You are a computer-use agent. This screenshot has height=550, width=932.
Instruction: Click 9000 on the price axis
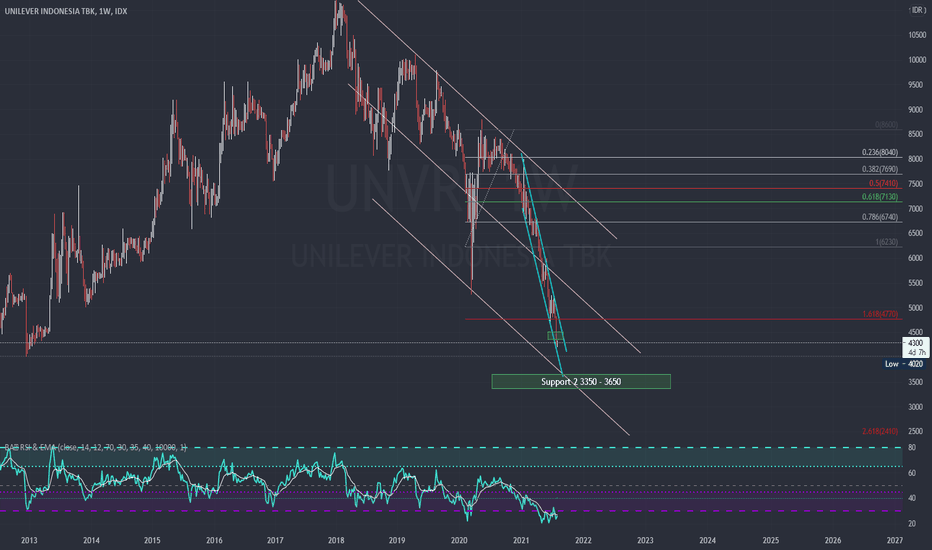click(x=915, y=110)
